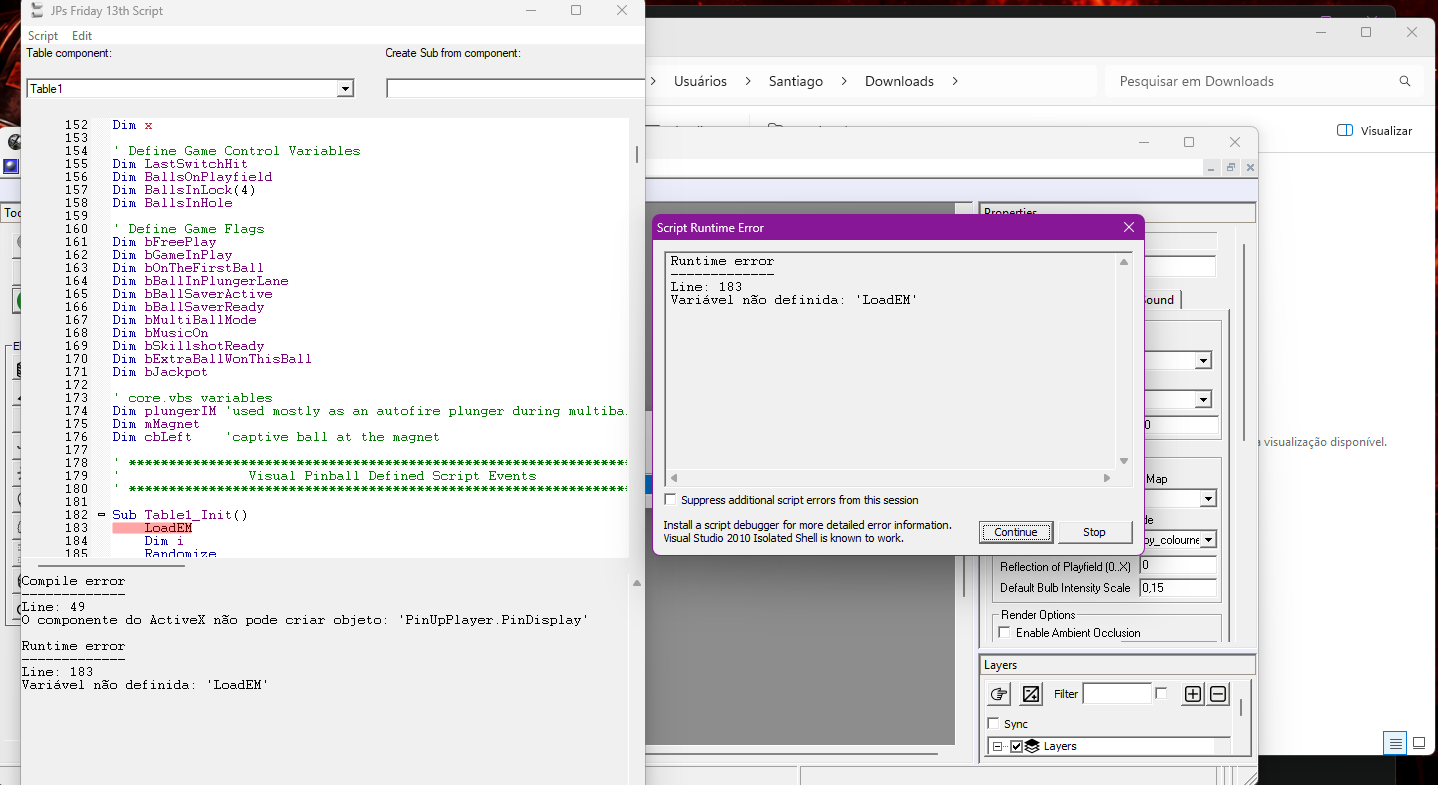The height and width of the screenshot is (786, 1438).
Task: Click the pointing-hand assign icon in Layers
Action: pos(999,694)
